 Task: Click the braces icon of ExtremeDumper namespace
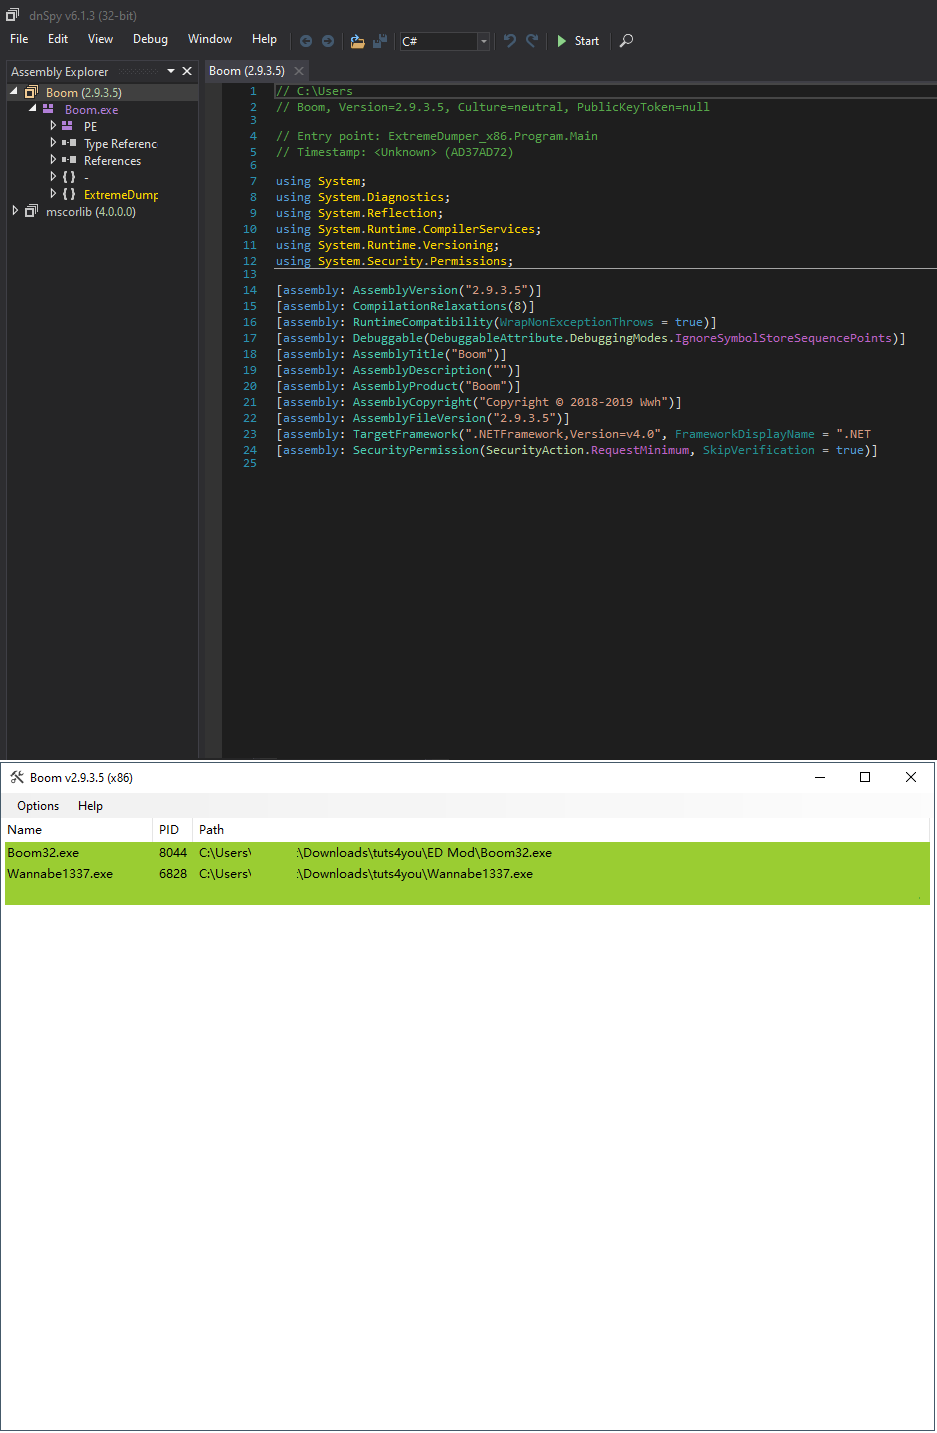tap(69, 194)
